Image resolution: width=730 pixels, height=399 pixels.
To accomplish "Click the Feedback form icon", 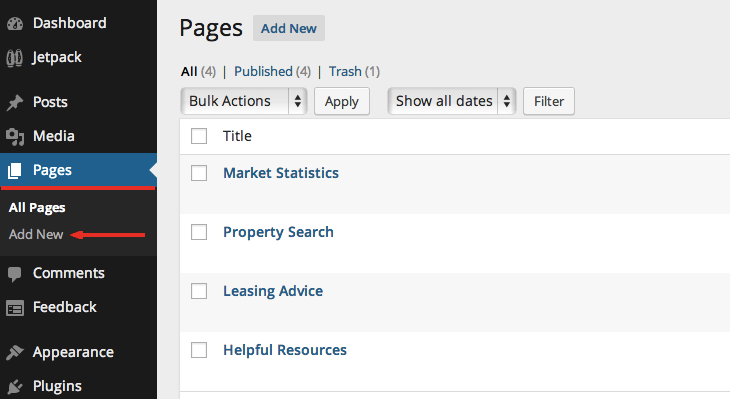I will pyautogui.click(x=15, y=308).
